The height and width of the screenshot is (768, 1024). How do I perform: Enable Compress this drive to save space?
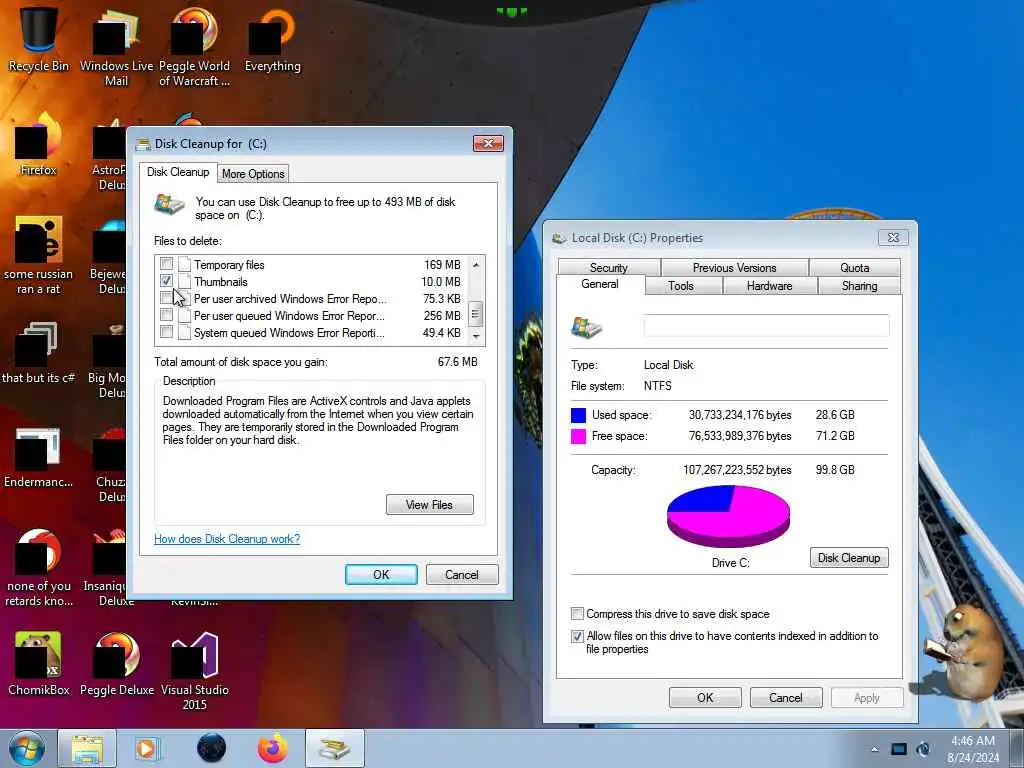[x=577, y=614]
